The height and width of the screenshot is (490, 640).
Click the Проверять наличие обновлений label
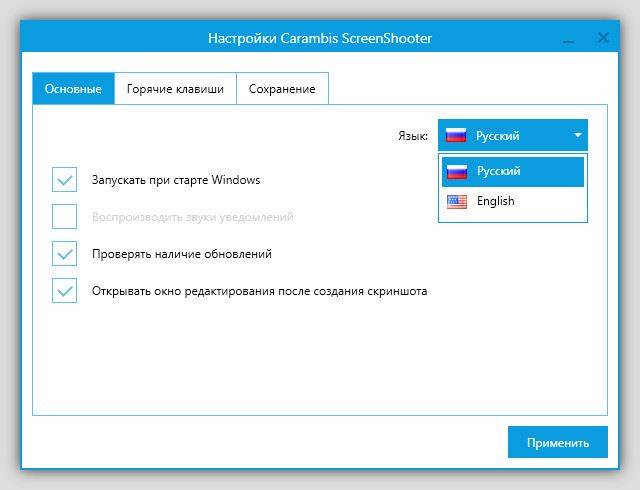[182, 254]
